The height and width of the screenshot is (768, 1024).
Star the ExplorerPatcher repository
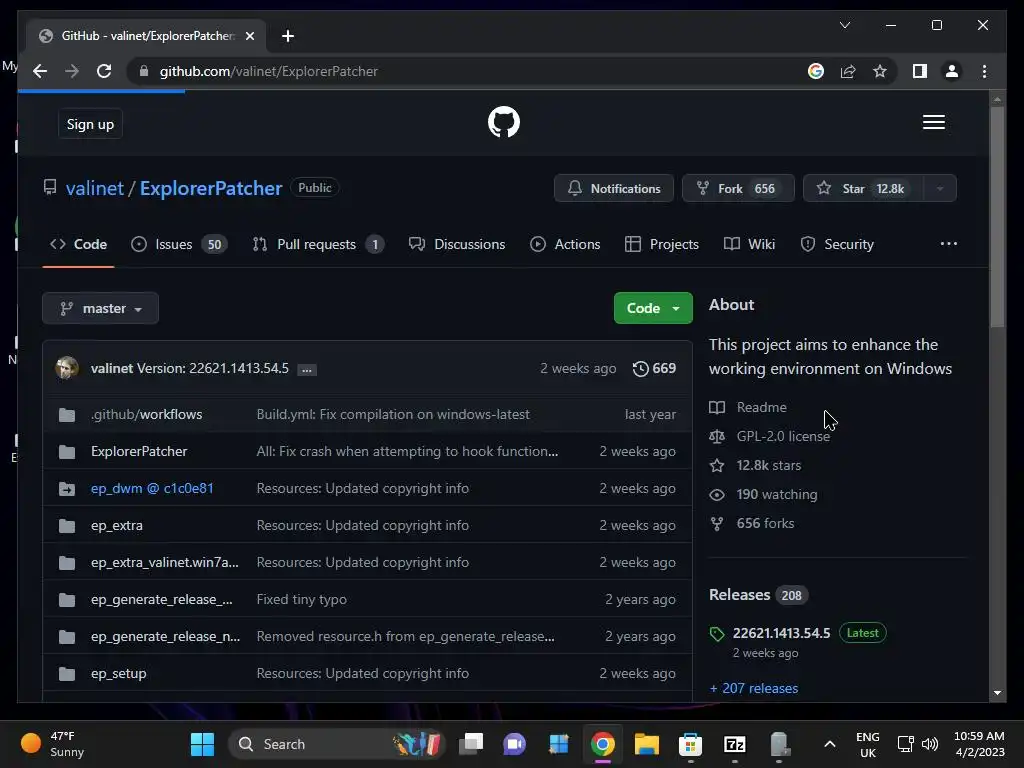point(863,189)
